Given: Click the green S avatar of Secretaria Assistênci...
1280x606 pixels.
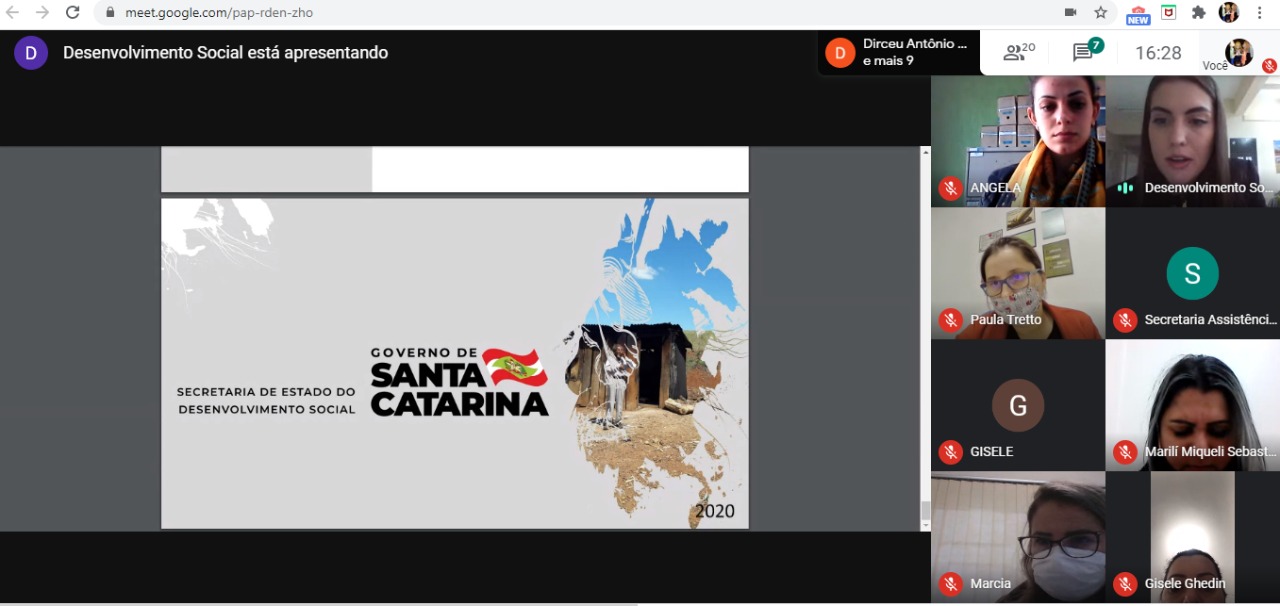Looking at the screenshot, I should pyautogui.click(x=1193, y=273).
